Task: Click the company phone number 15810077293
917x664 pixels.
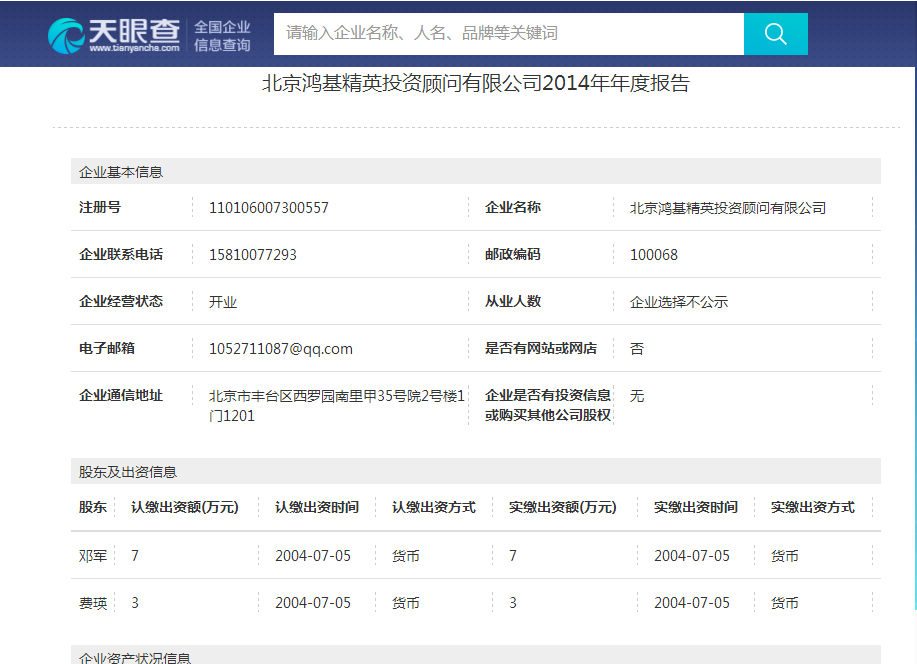Action: 252,255
